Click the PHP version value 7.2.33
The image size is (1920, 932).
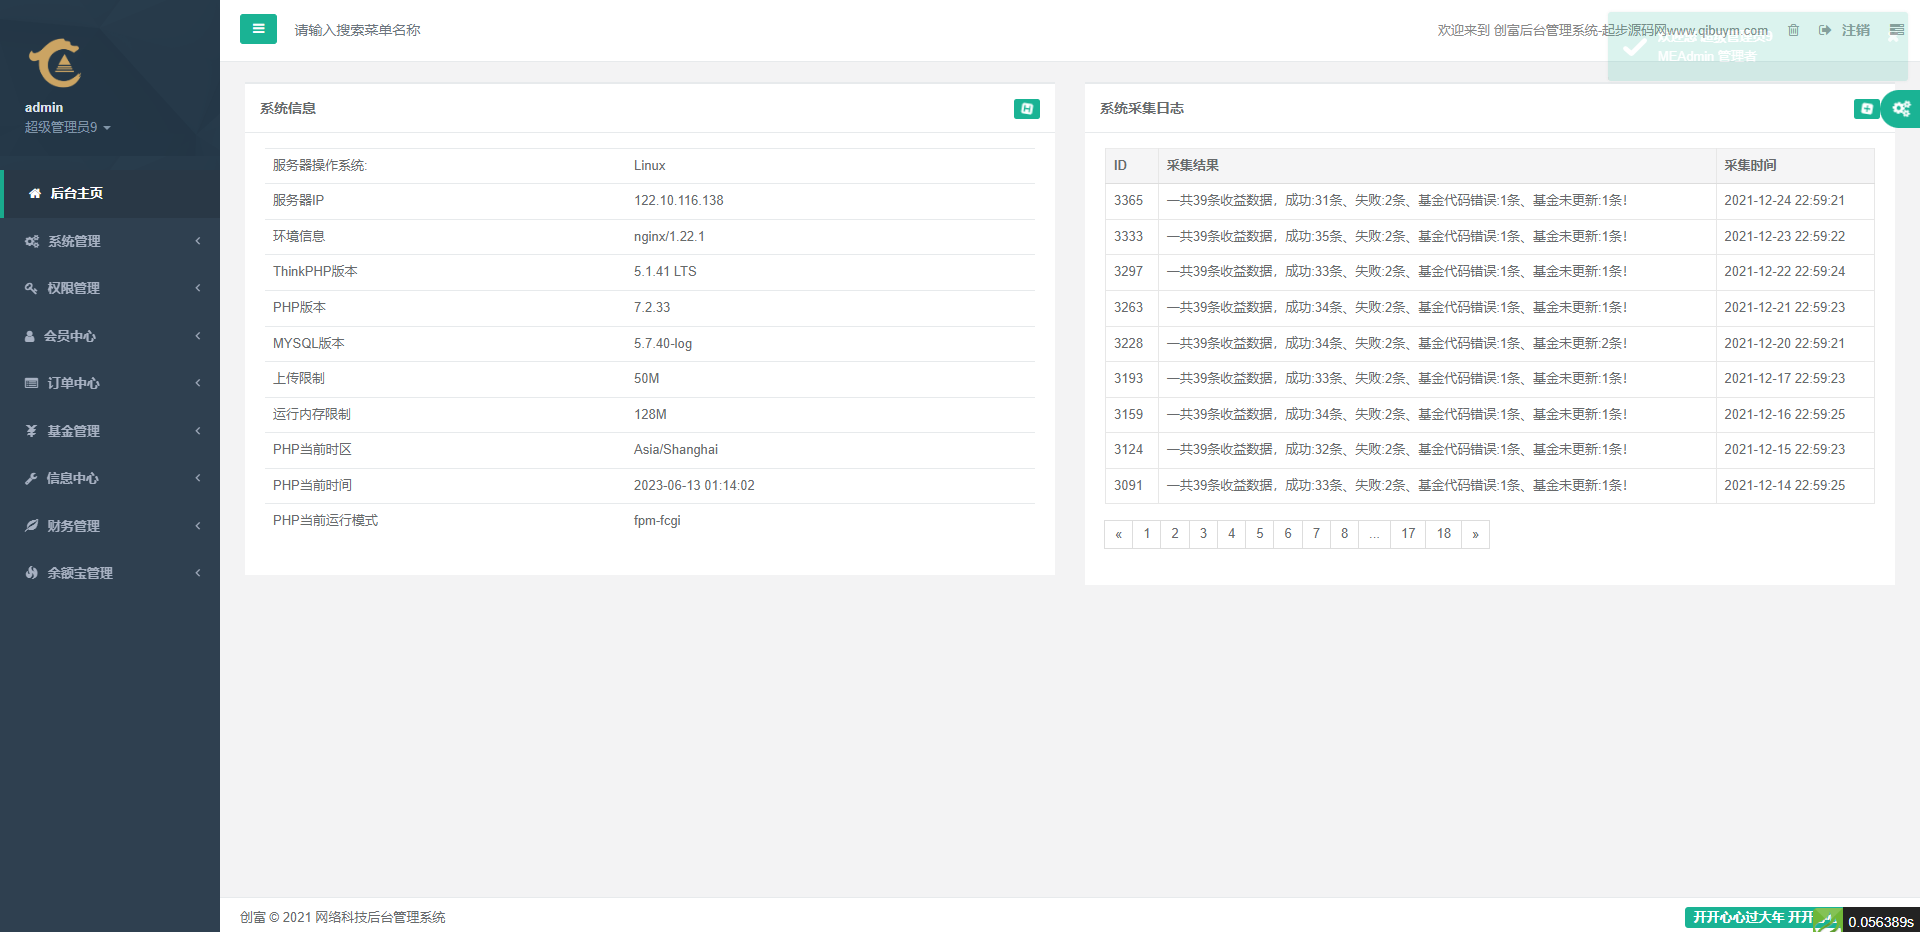[x=652, y=308]
